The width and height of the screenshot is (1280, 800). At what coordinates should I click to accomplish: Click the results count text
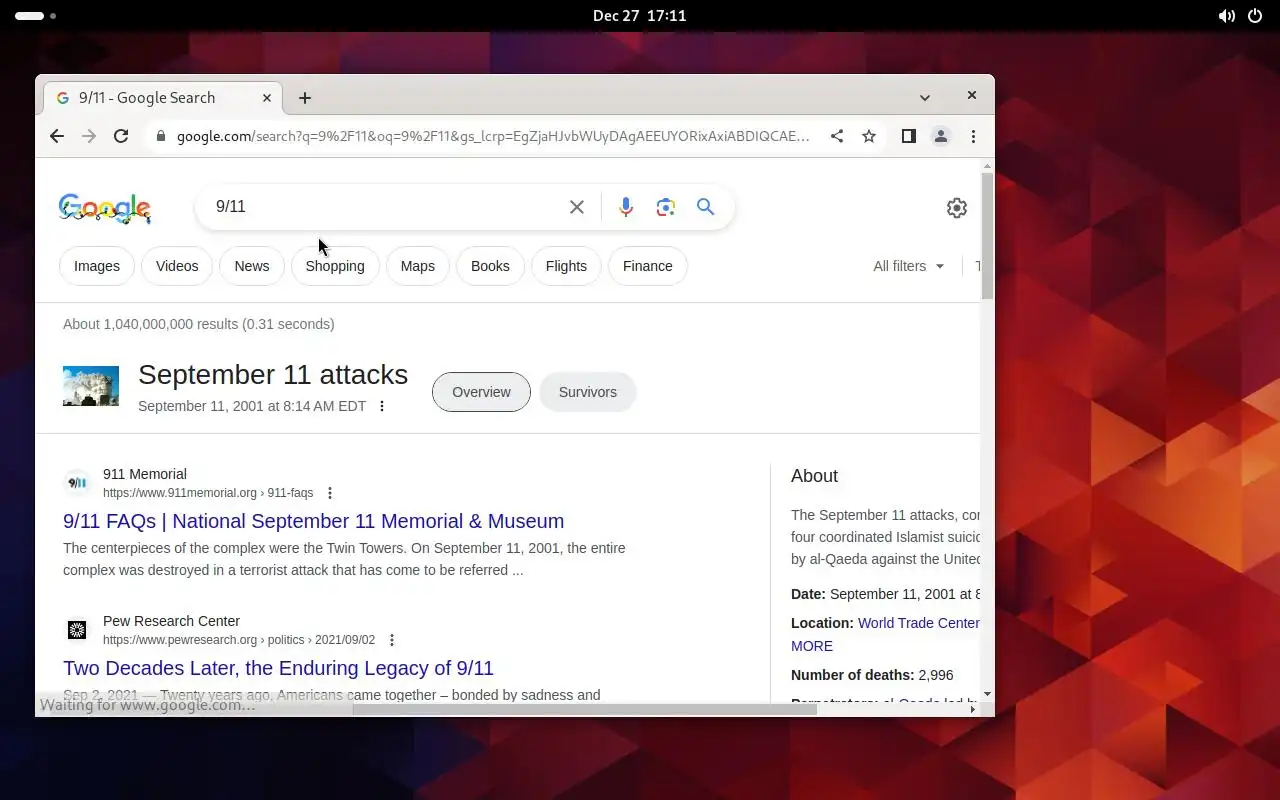click(x=199, y=324)
